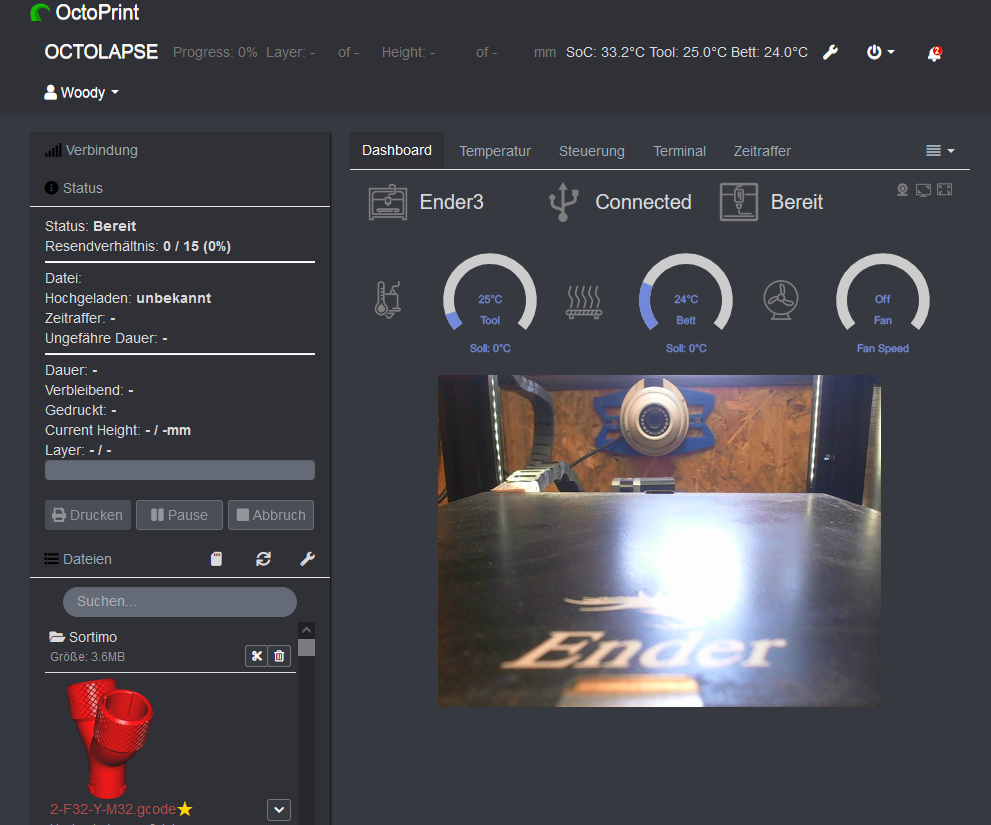
Task: Switch to the Steuerung tab
Action: coord(592,151)
